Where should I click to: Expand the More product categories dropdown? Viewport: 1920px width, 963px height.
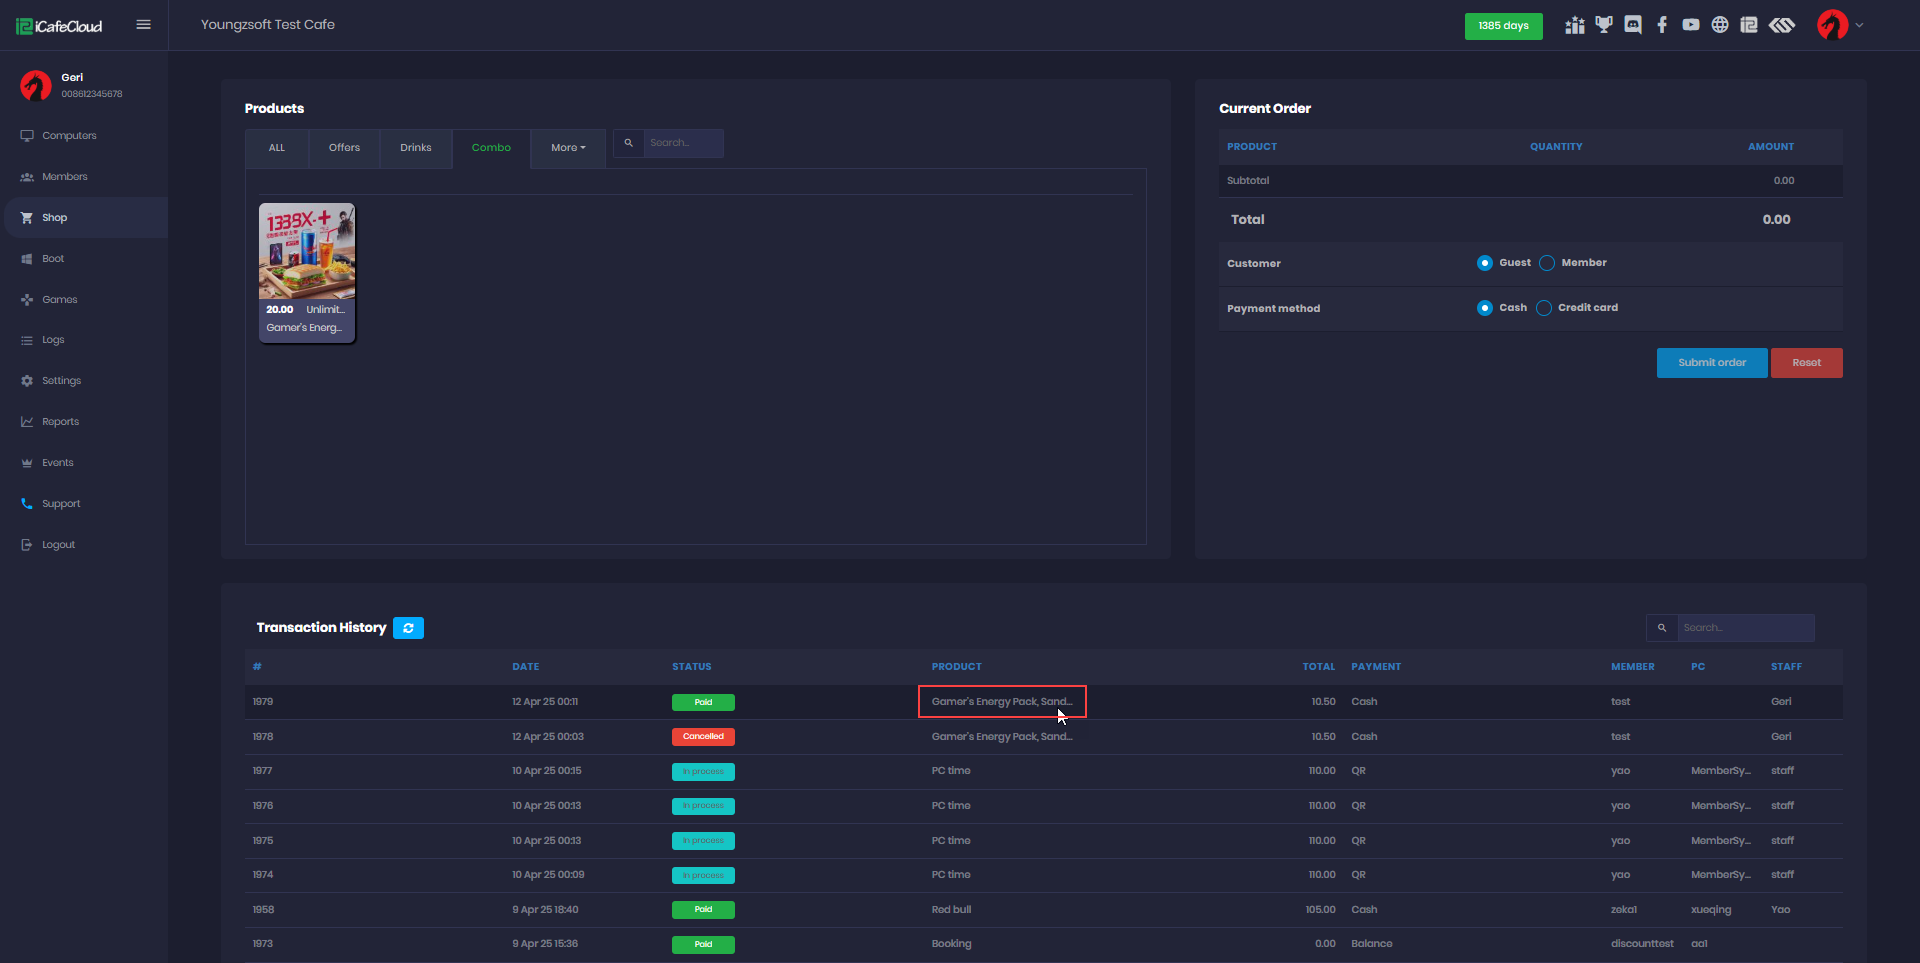tap(568, 148)
